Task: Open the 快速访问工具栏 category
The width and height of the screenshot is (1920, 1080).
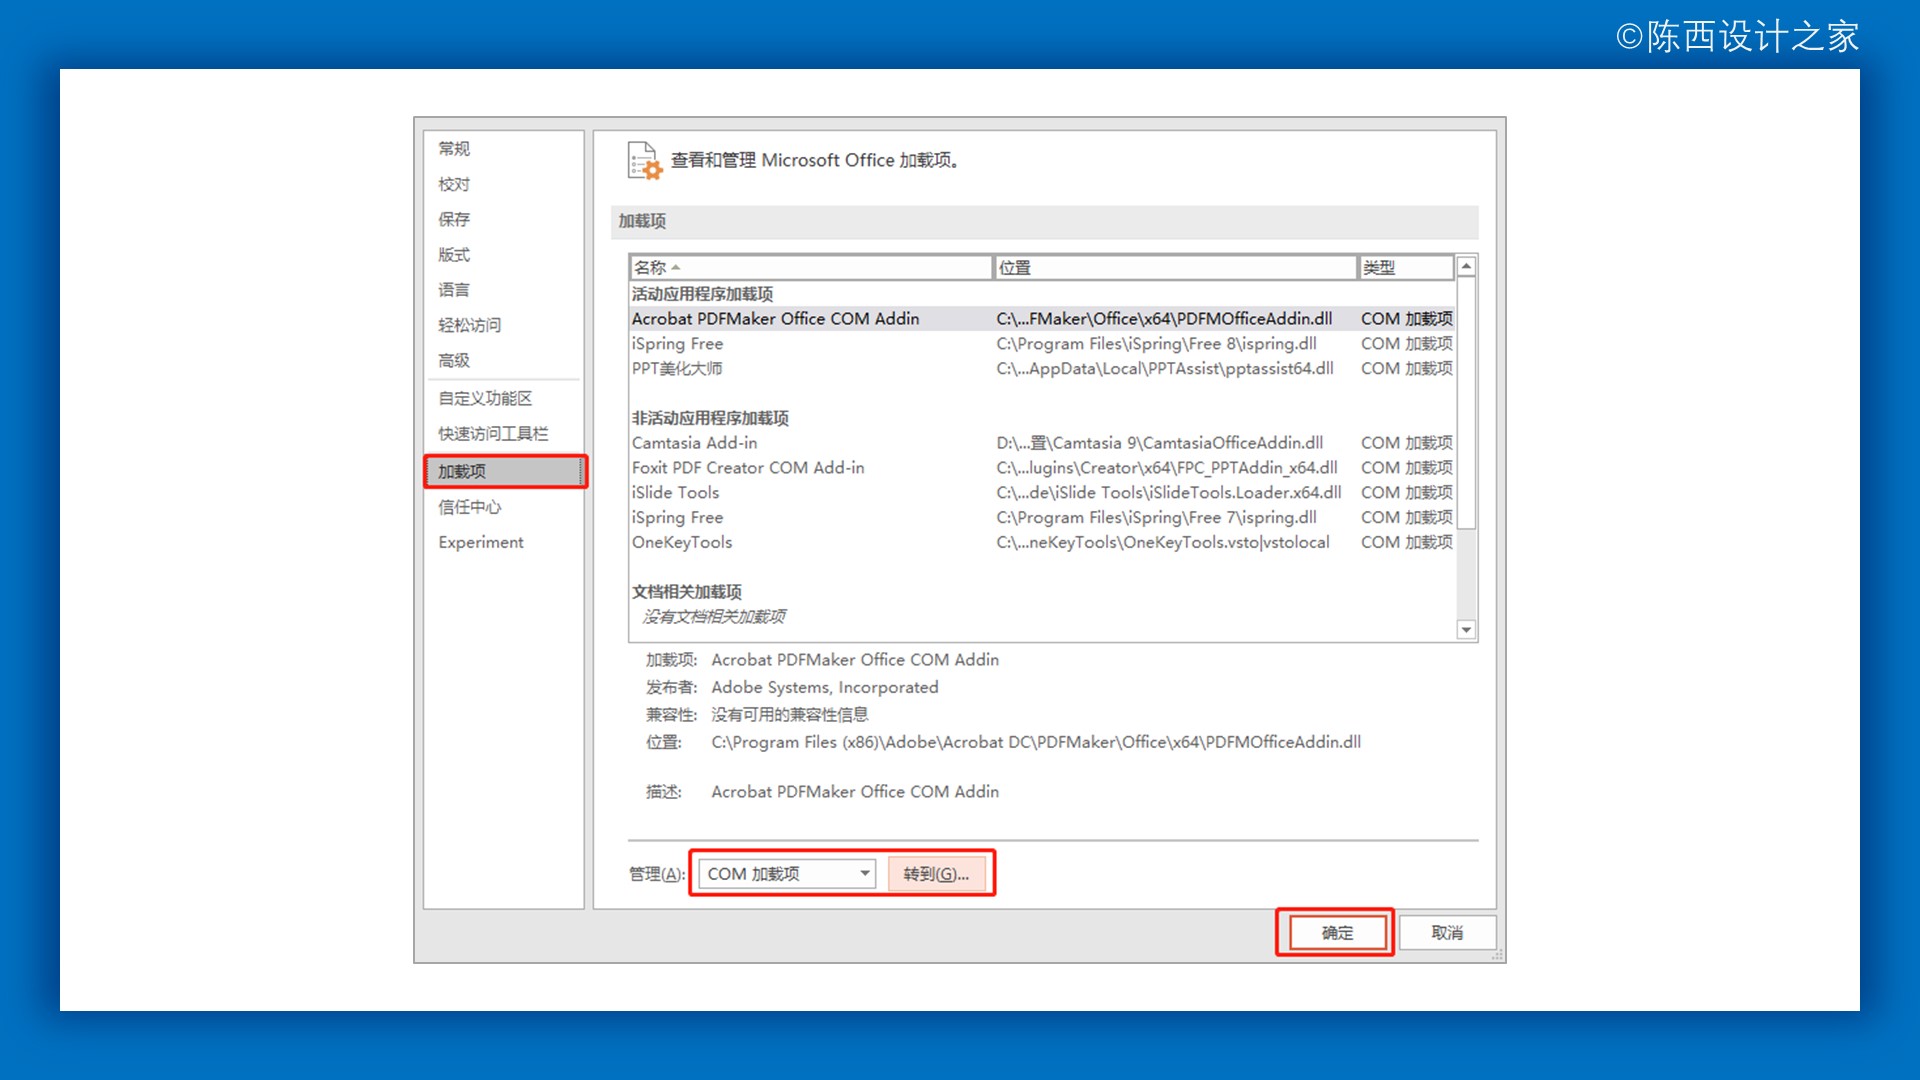Action: click(493, 433)
